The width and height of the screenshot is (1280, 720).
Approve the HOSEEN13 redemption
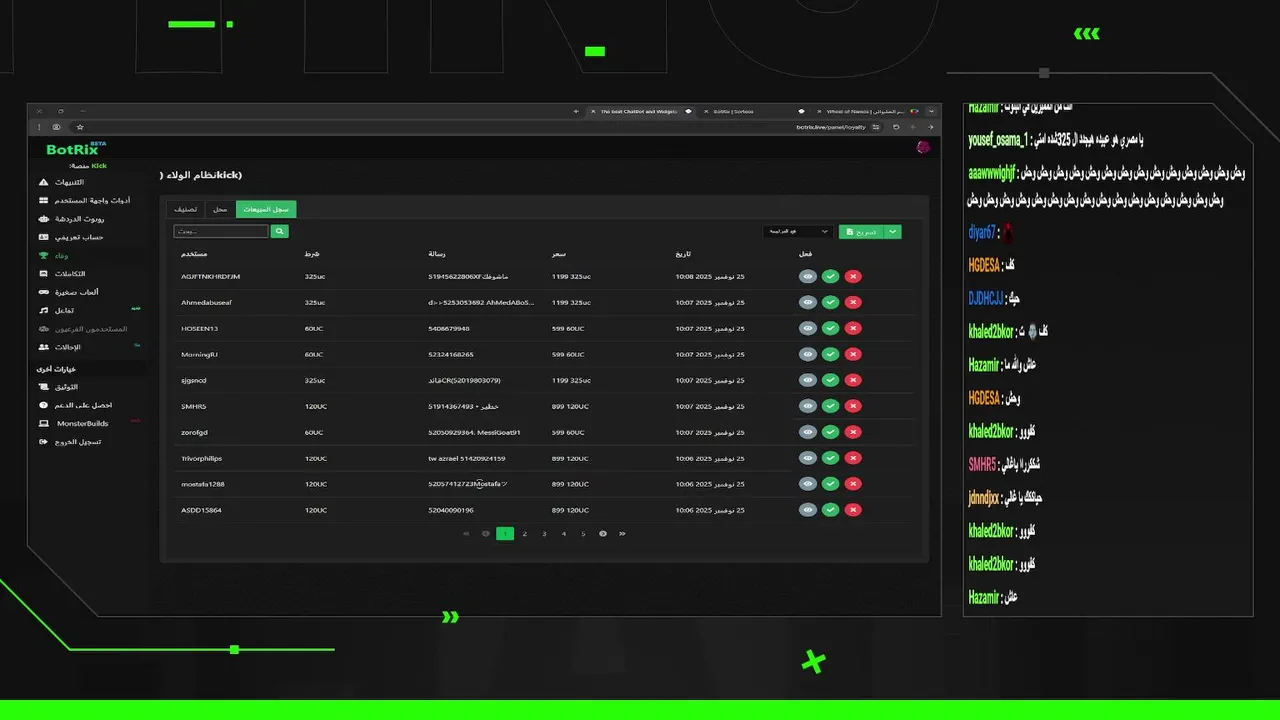click(830, 328)
